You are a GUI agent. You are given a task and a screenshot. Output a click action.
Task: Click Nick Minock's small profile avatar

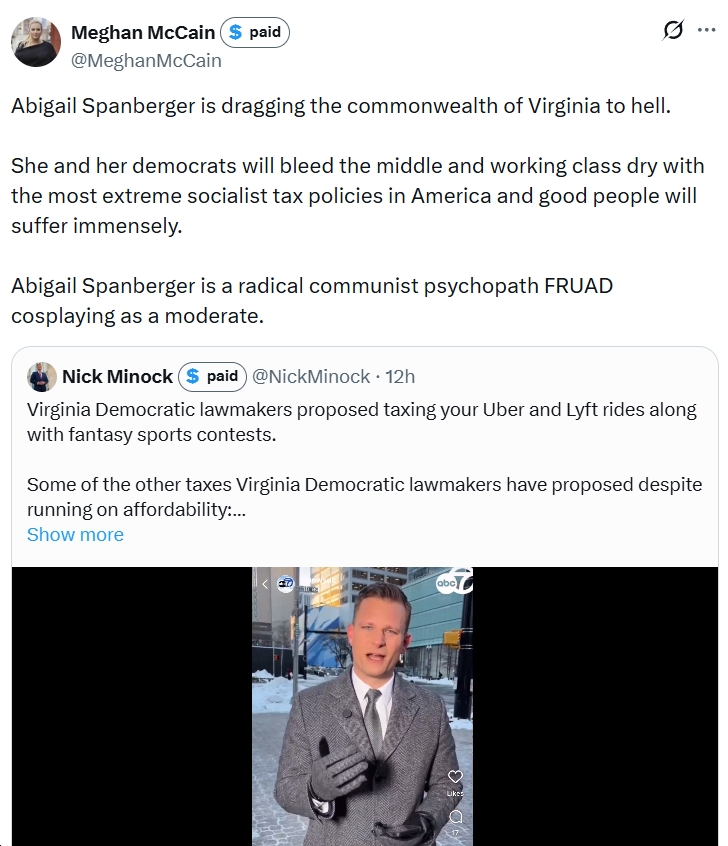42,376
